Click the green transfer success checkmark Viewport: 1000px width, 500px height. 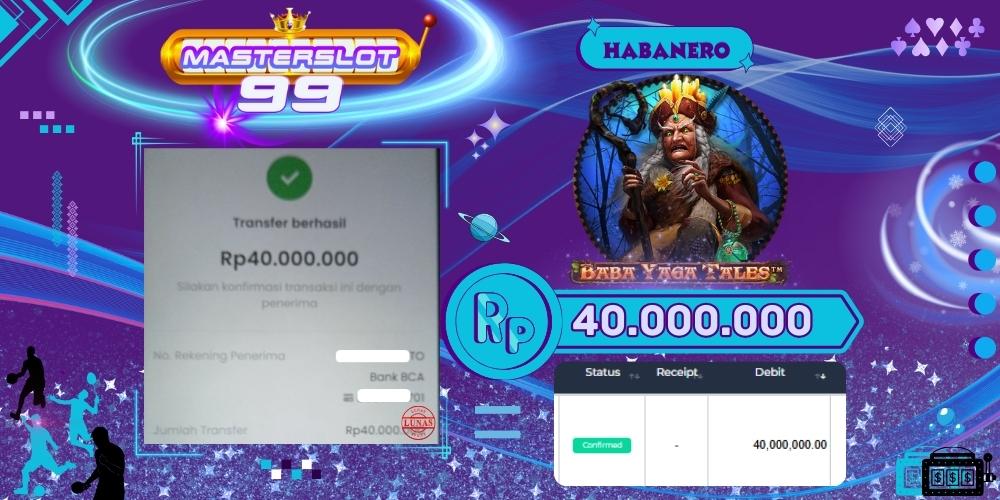pos(290,178)
